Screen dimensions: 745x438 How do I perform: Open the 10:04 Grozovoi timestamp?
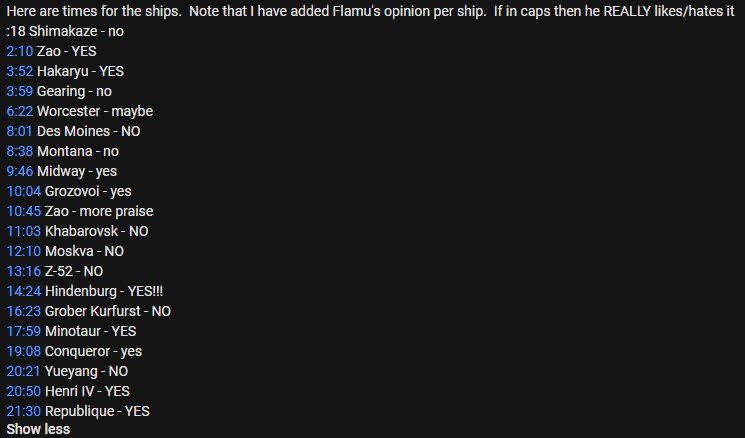point(23,191)
